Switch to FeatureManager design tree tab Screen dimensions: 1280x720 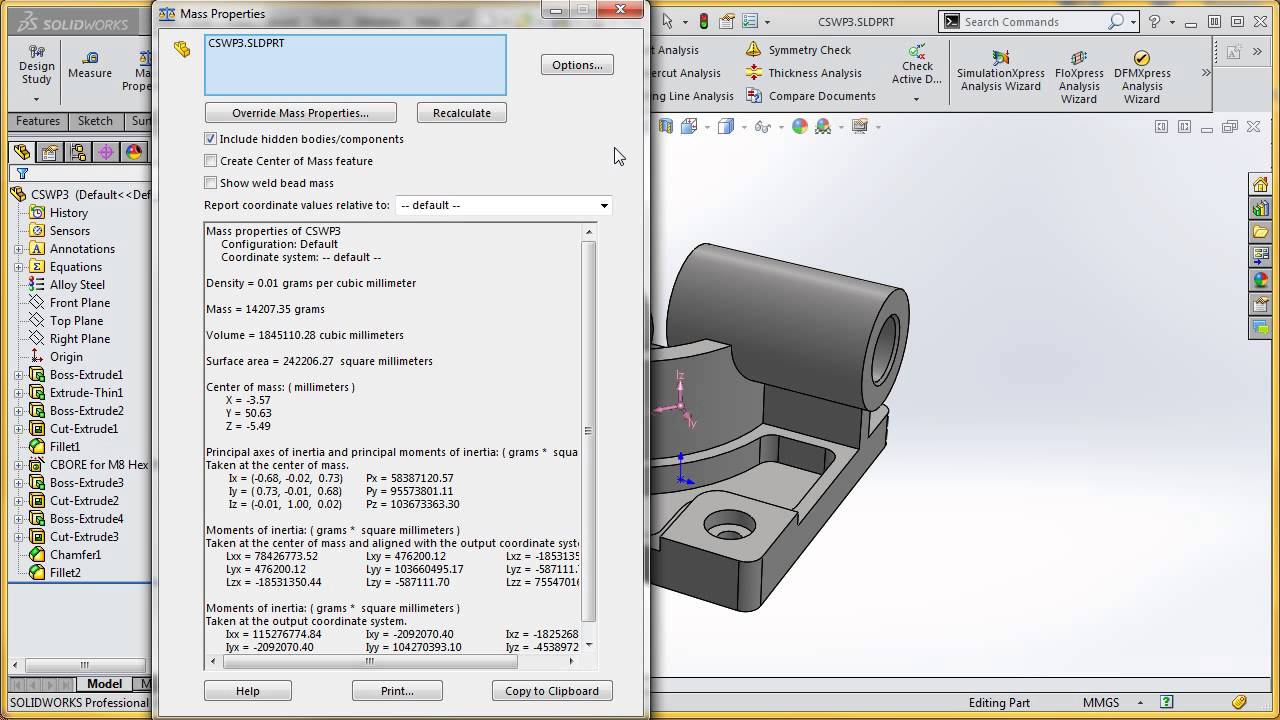click(x=21, y=152)
